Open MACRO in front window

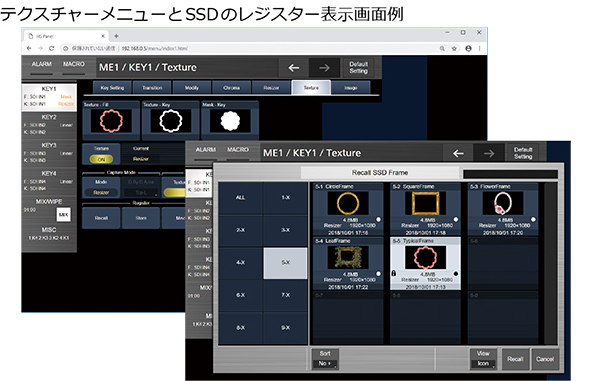click(238, 152)
